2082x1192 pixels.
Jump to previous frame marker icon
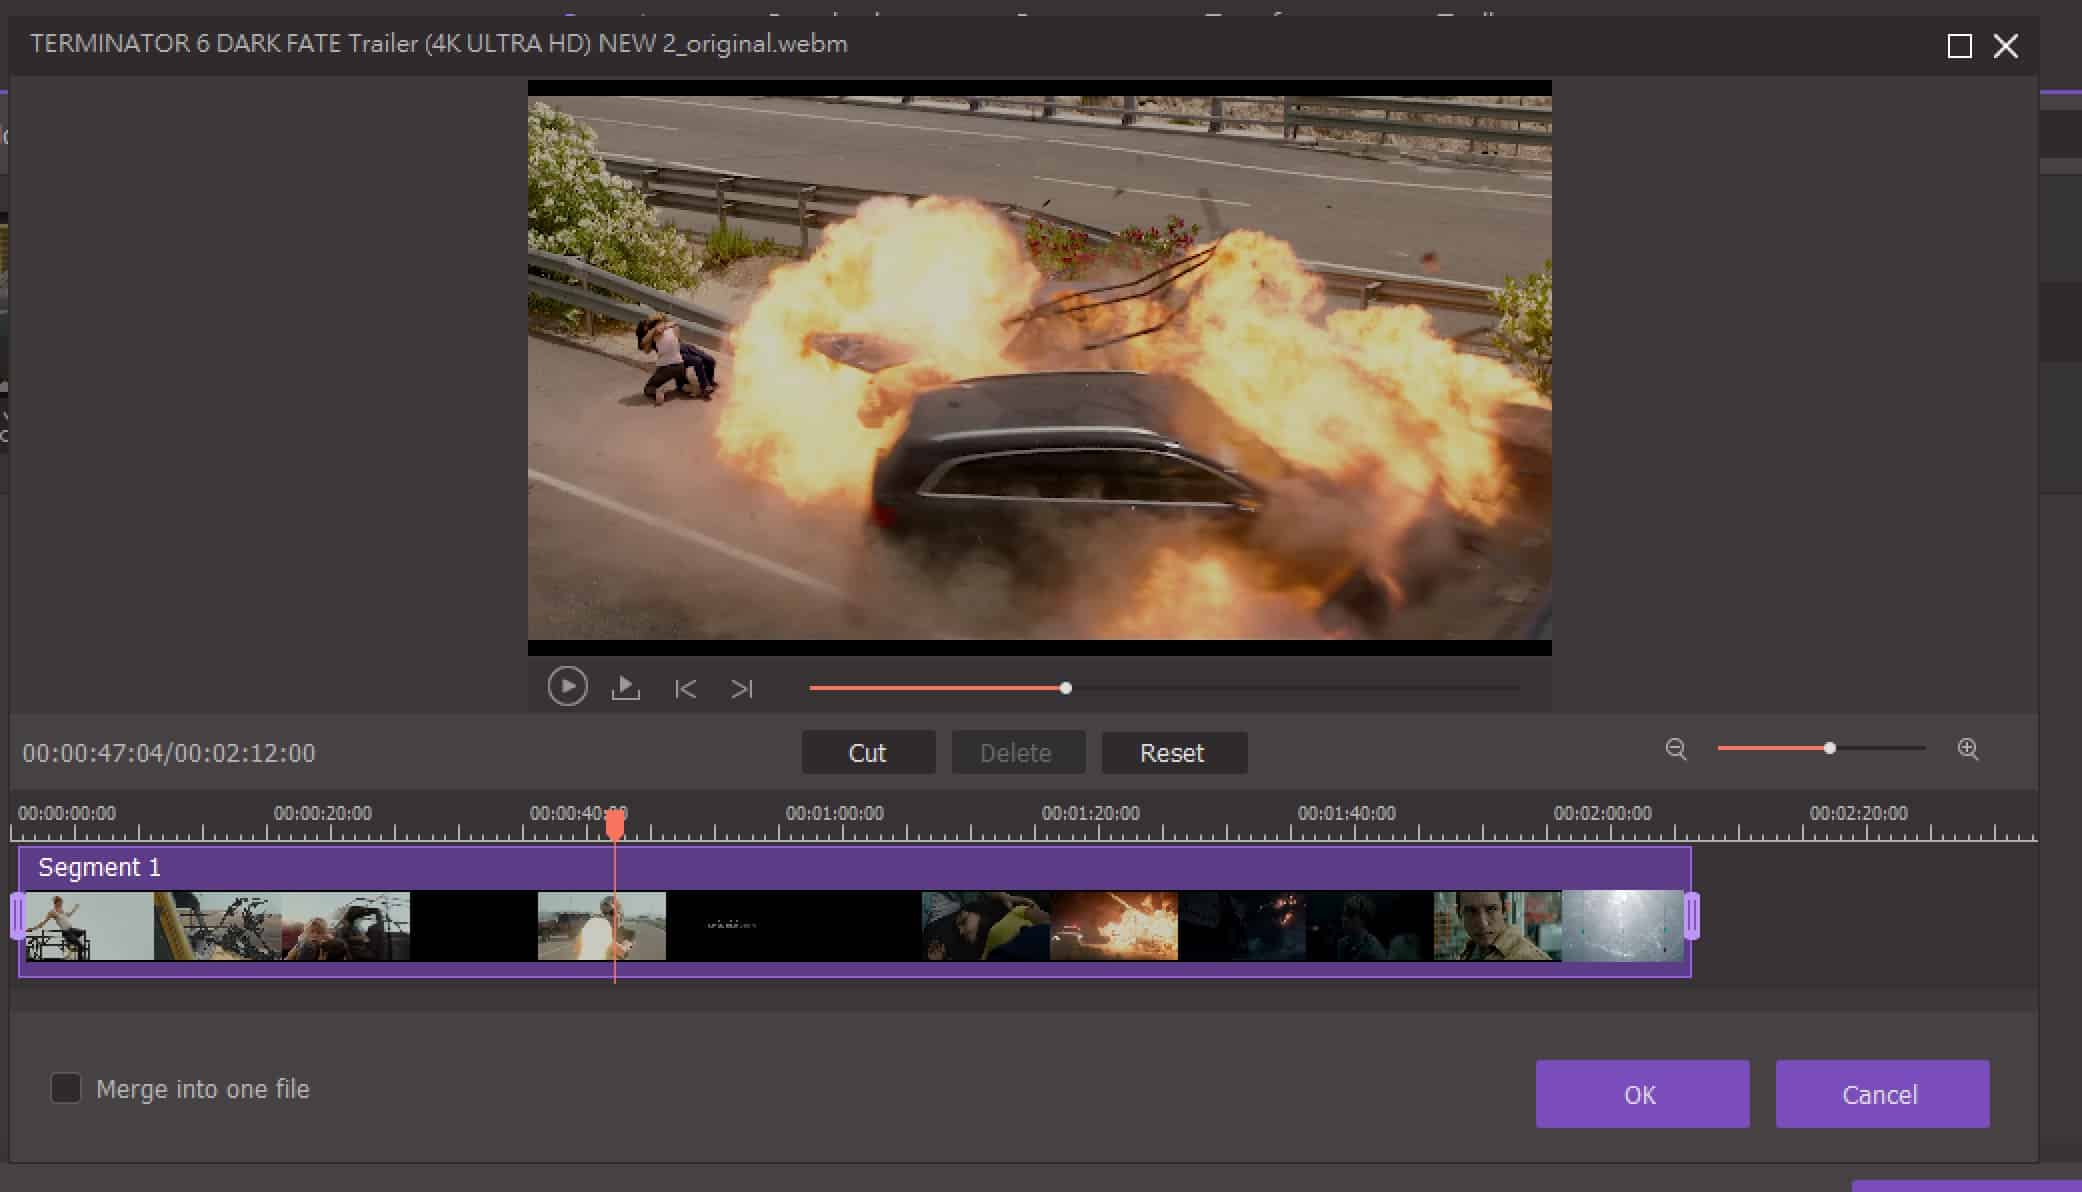tap(685, 689)
